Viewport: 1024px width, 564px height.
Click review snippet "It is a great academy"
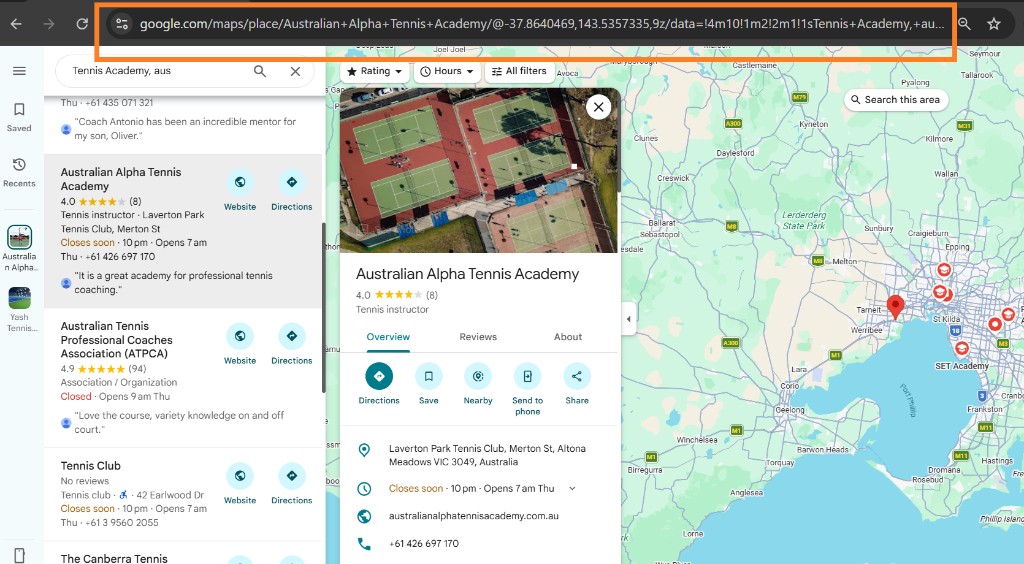point(173,283)
